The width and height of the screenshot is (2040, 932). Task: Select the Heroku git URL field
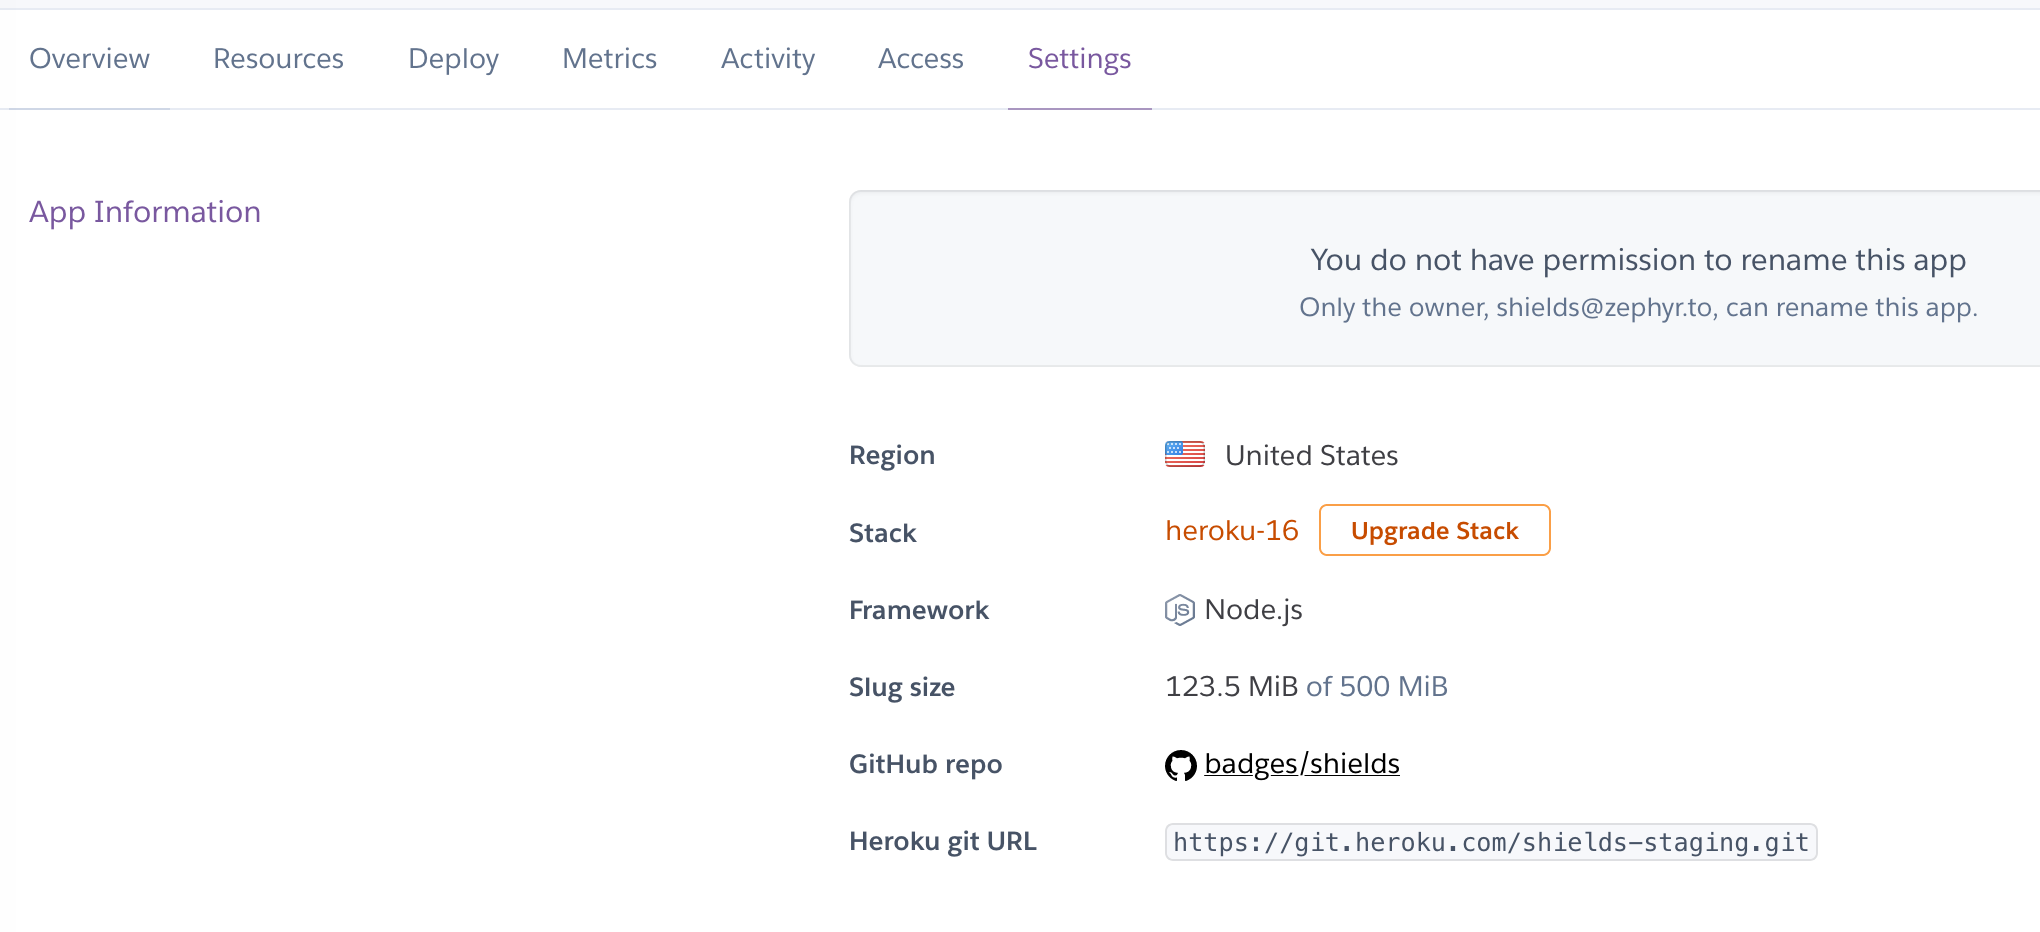click(x=1490, y=842)
